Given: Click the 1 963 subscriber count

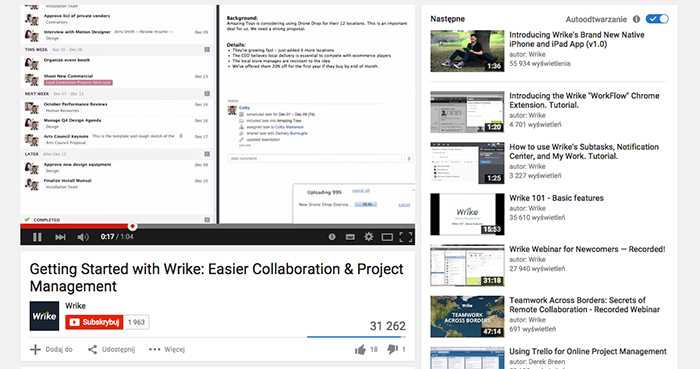Looking at the screenshot, I should coord(136,322).
